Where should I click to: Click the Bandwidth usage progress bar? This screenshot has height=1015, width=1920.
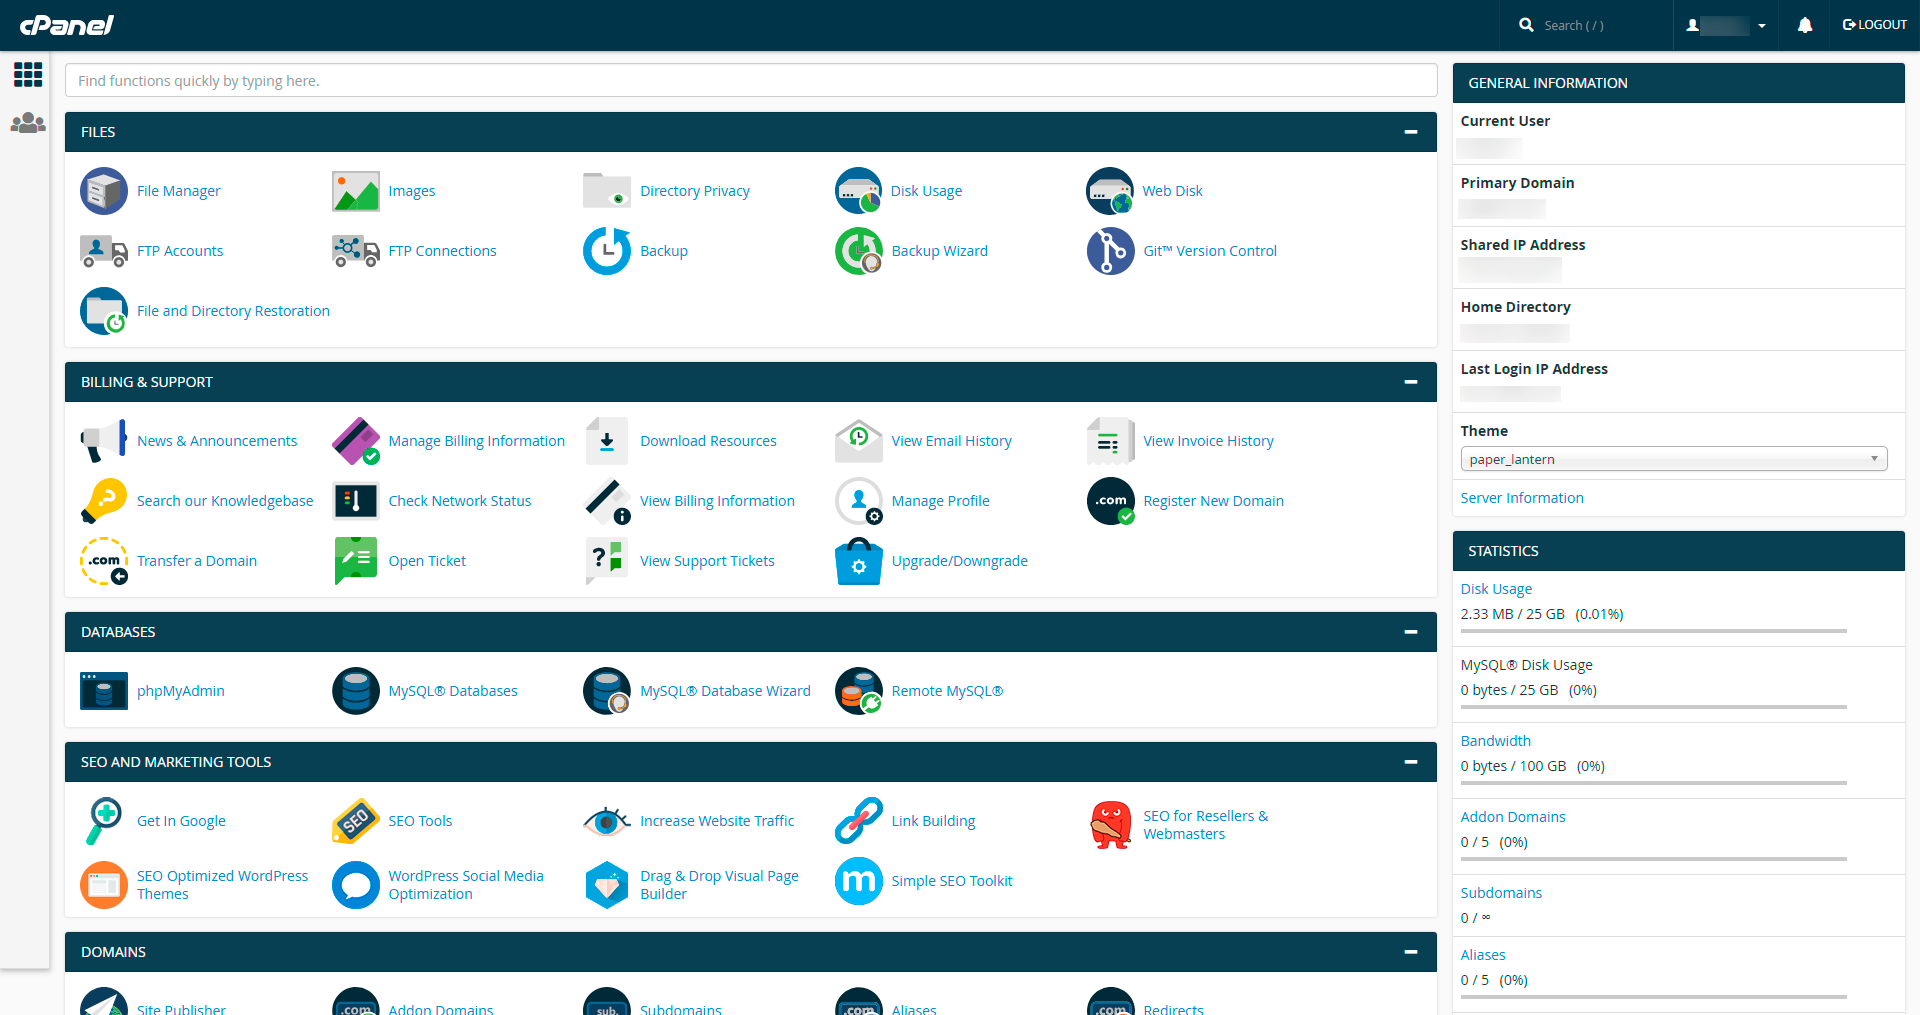pyautogui.click(x=1653, y=783)
